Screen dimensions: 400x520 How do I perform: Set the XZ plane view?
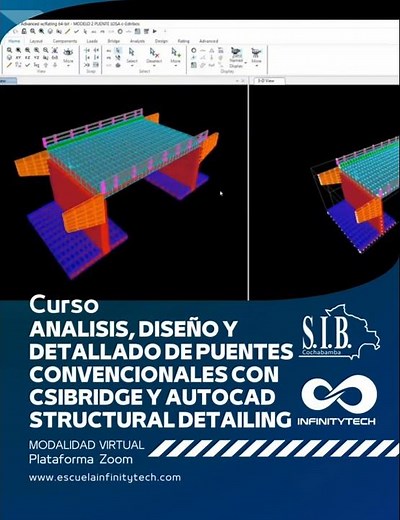(27, 58)
